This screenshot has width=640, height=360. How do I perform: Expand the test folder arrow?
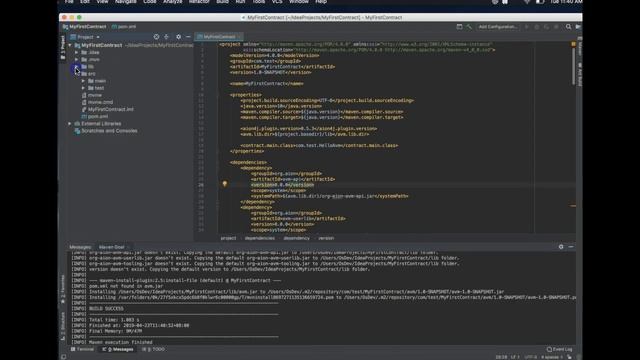click(x=83, y=88)
